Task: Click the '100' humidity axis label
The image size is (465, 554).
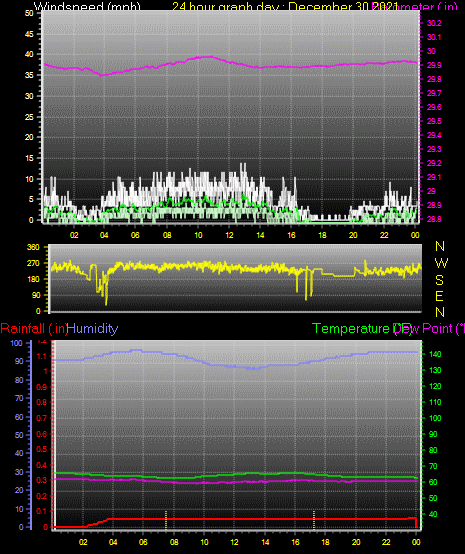Action: [16, 343]
